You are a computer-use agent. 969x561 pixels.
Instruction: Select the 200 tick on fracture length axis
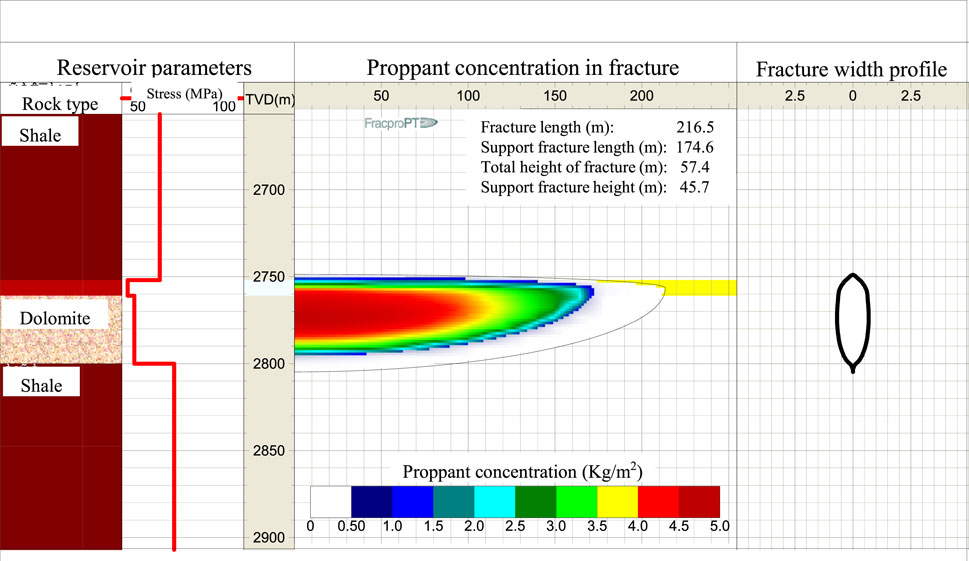641,96
